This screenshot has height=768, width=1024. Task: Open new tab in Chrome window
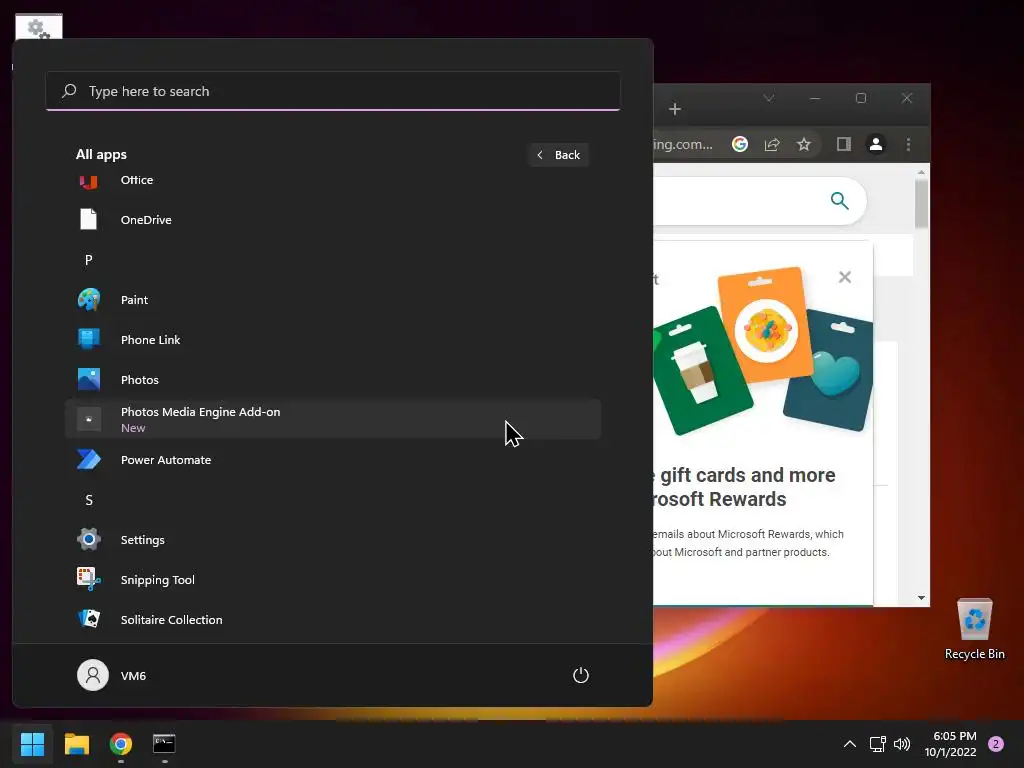[675, 109]
